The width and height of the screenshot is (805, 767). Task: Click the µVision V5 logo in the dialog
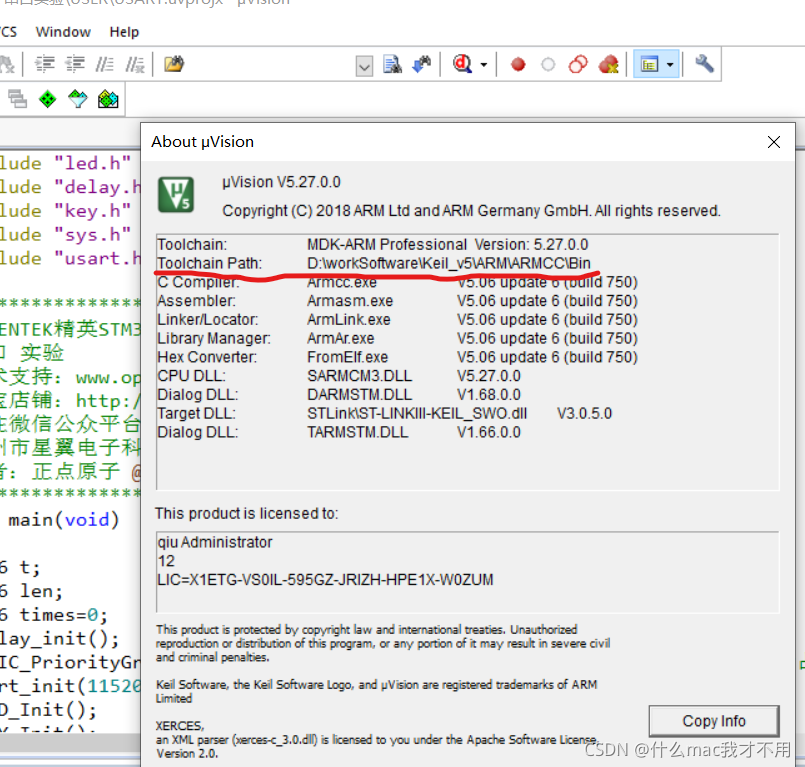pos(176,195)
